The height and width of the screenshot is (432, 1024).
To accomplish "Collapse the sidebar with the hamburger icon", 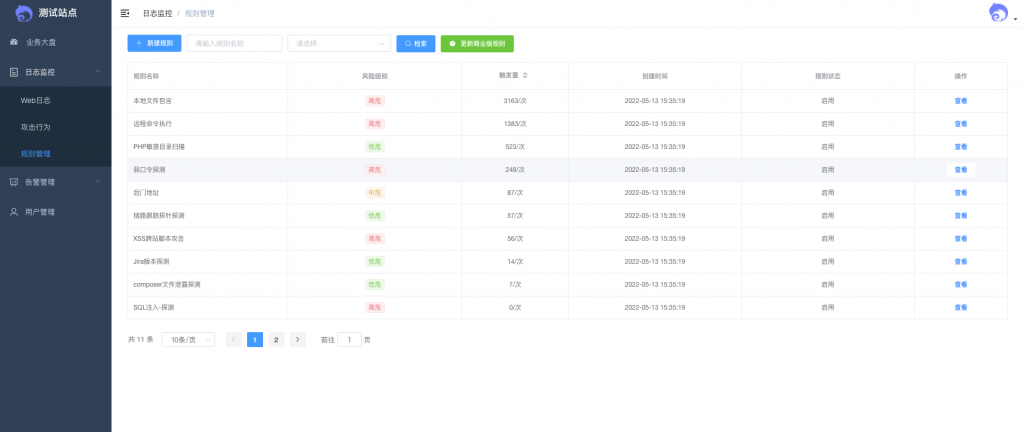I will coord(125,13).
